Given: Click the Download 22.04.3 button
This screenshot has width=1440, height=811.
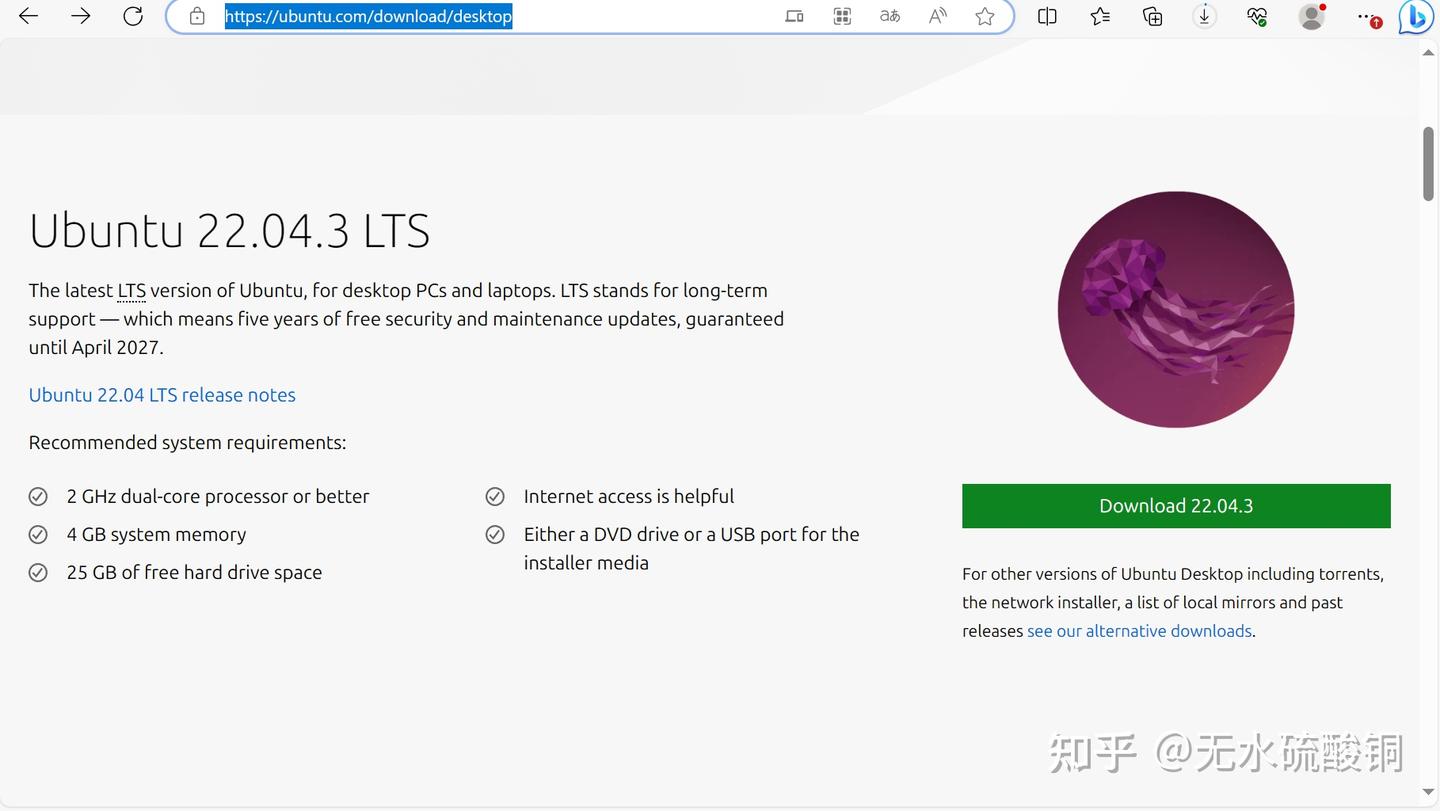Looking at the screenshot, I should (1176, 506).
